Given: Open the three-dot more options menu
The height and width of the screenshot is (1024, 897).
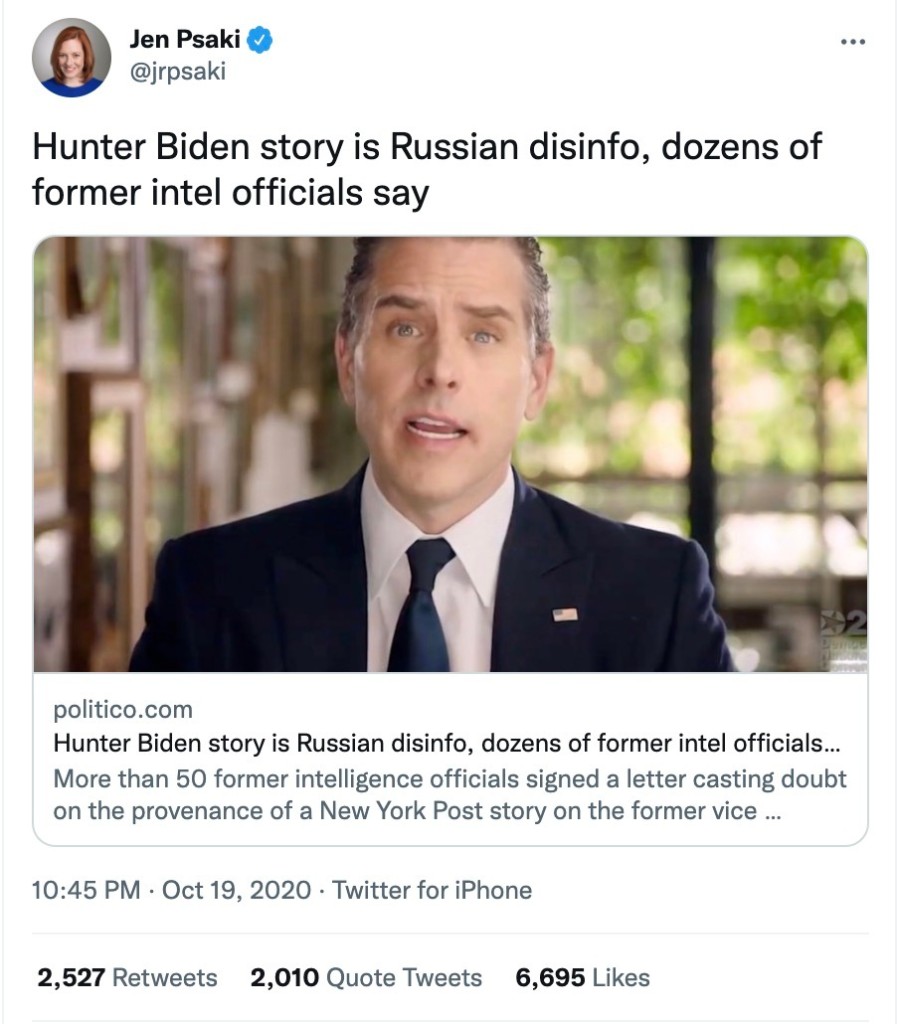Looking at the screenshot, I should (853, 42).
